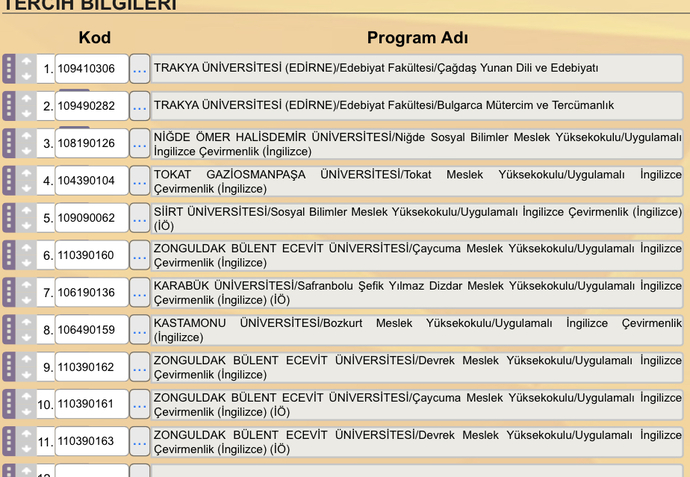The width and height of the screenshot is (690, 477).
Task: Select the code field containing 109410306
Action: 92,69
